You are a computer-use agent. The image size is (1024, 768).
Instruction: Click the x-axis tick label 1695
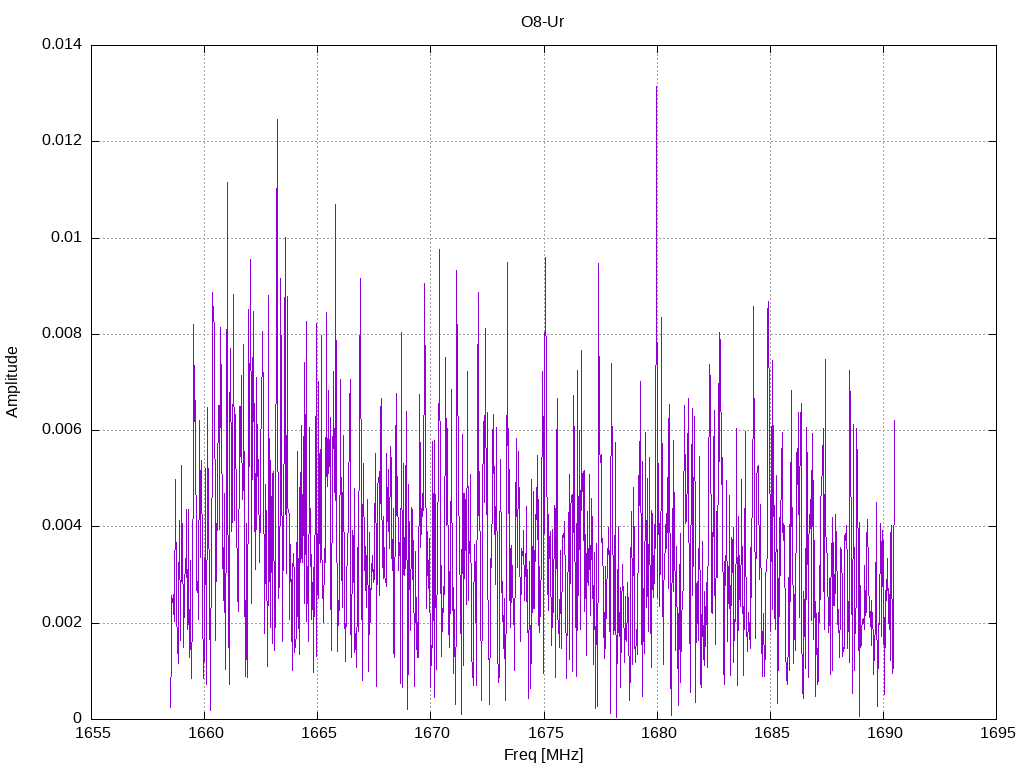[998, 733]
